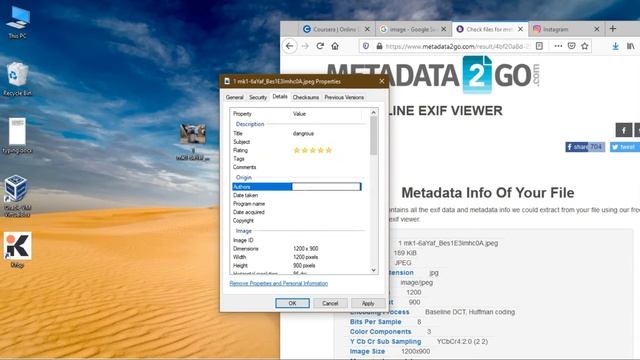640x360 pixels.
Task: Select the K-logo app shortcut on desktop
Action: click(x=17, y=249)
